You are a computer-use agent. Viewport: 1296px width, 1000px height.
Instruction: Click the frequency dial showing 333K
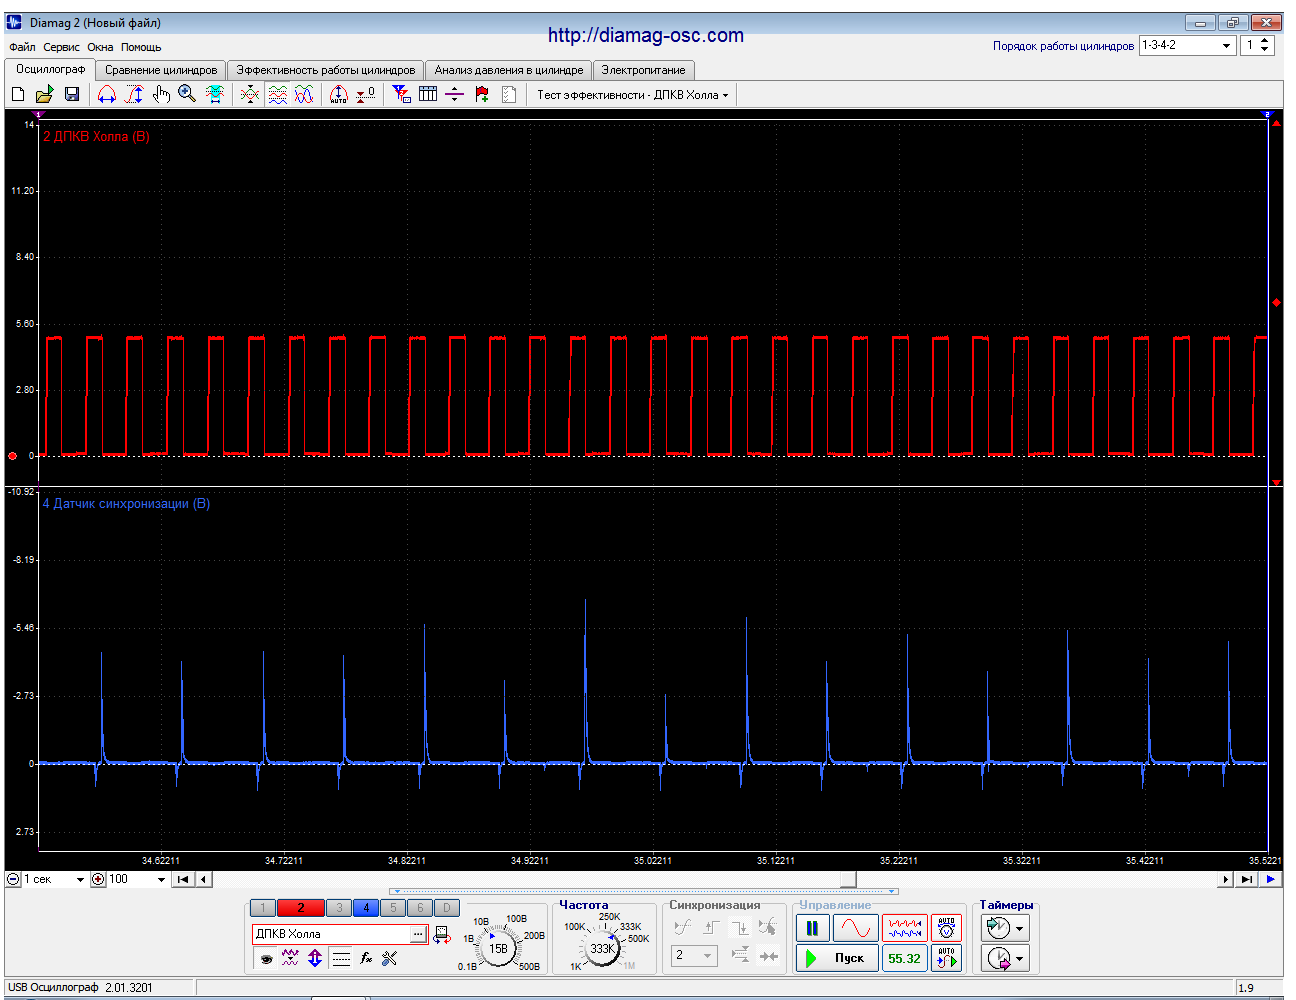[x=602, y=948]
